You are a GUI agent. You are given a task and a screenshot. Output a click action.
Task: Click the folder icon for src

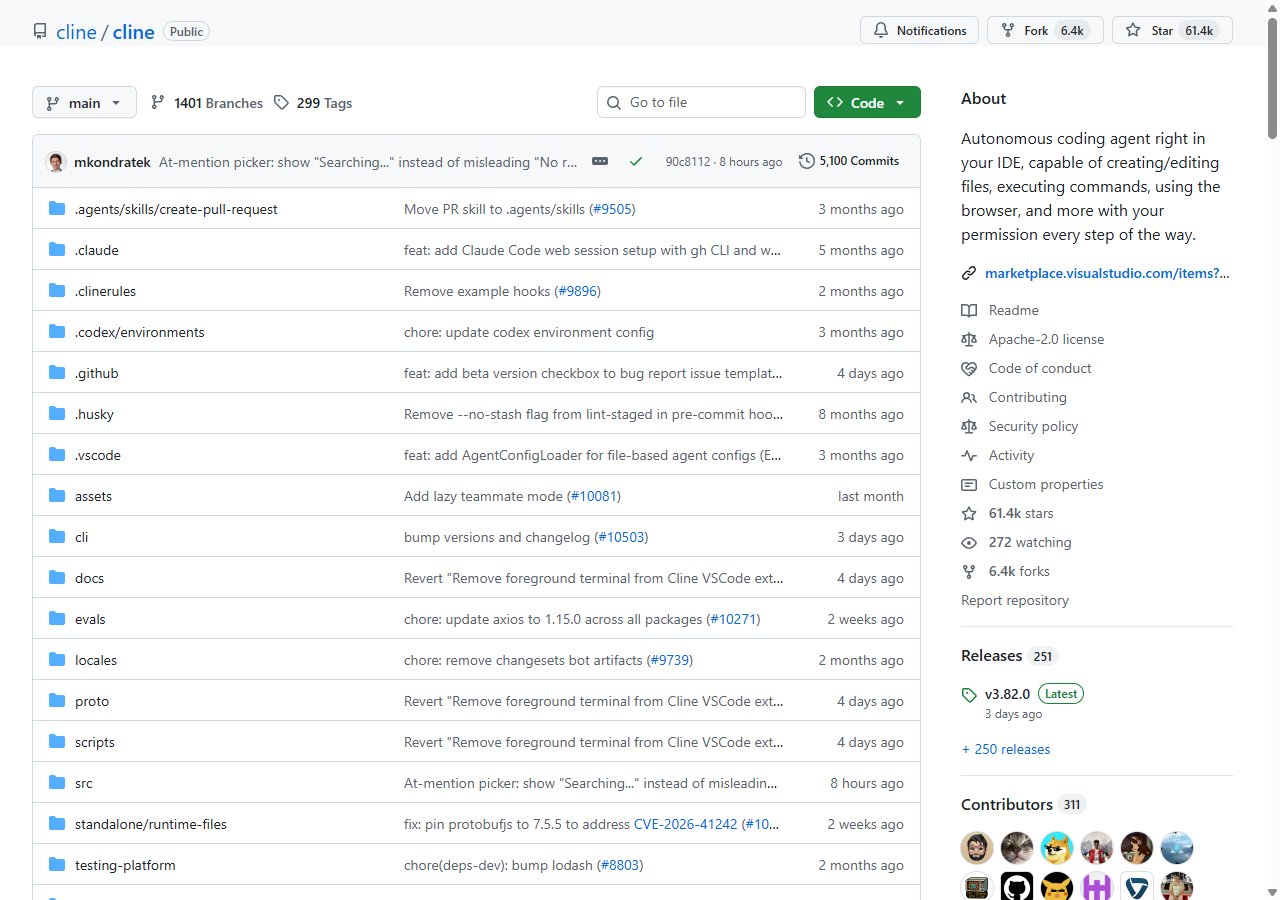tap(57, 783)
